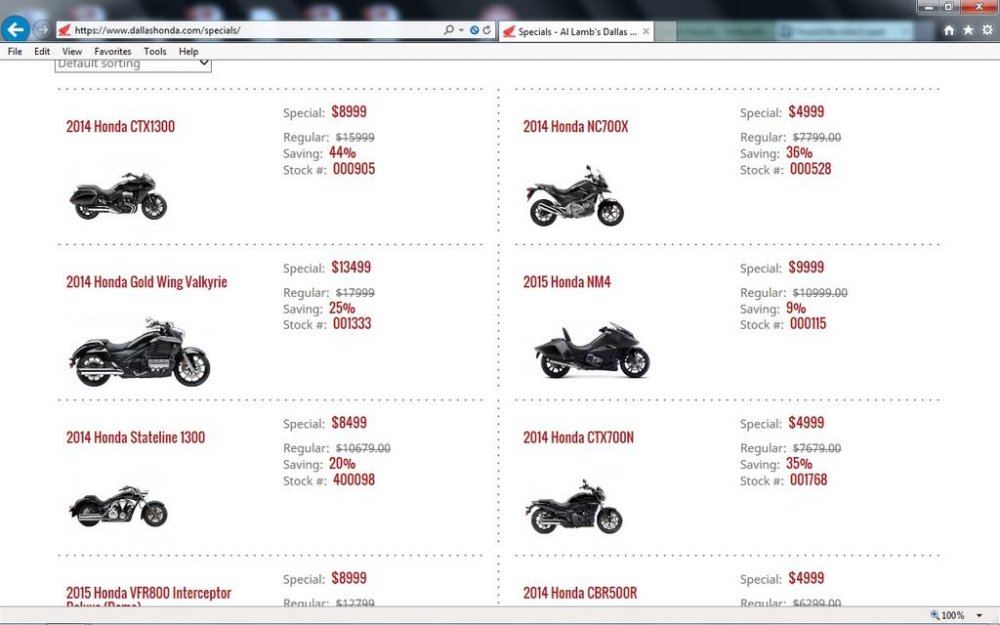The width and height of the screenshot is (1000, 625).
Task: Switch to the Specials - Al Lamb's tab
Action: pyautogui.click(x=575, y=31)
